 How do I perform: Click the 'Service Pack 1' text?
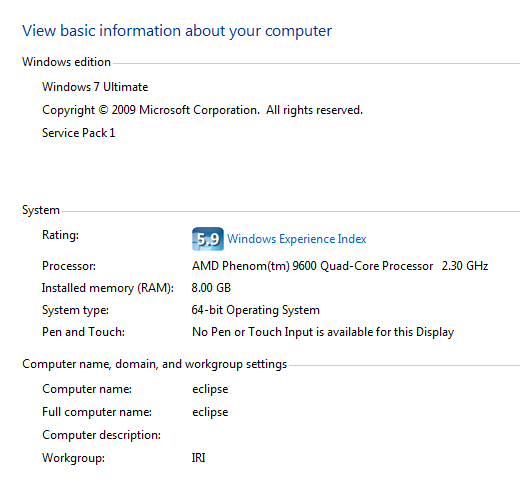(79, 133)
